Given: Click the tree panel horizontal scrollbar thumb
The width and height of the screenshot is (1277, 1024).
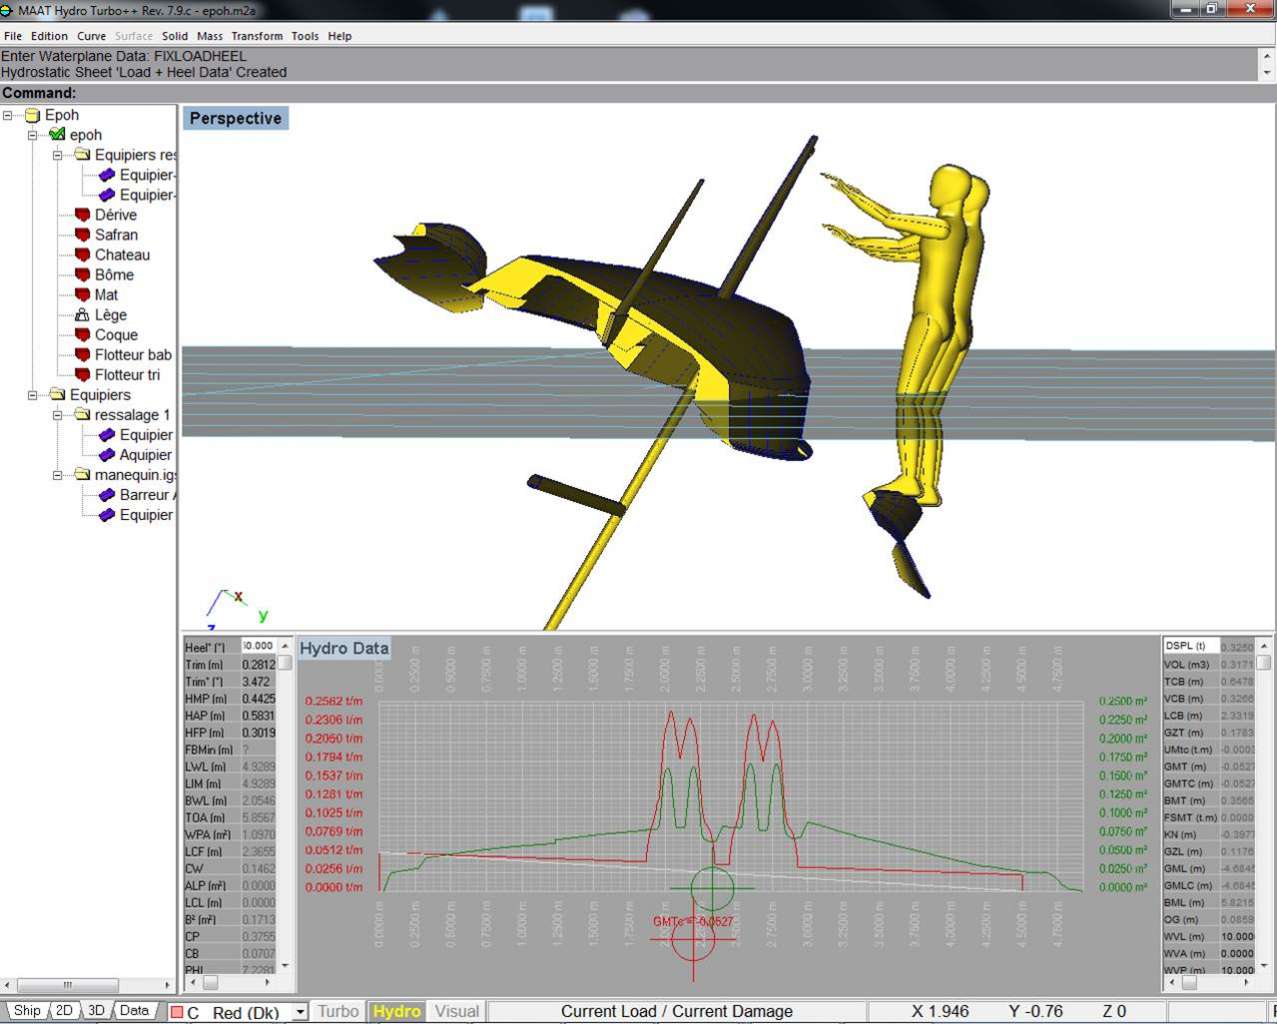Looking at the screenshot, I should point(68,984).
